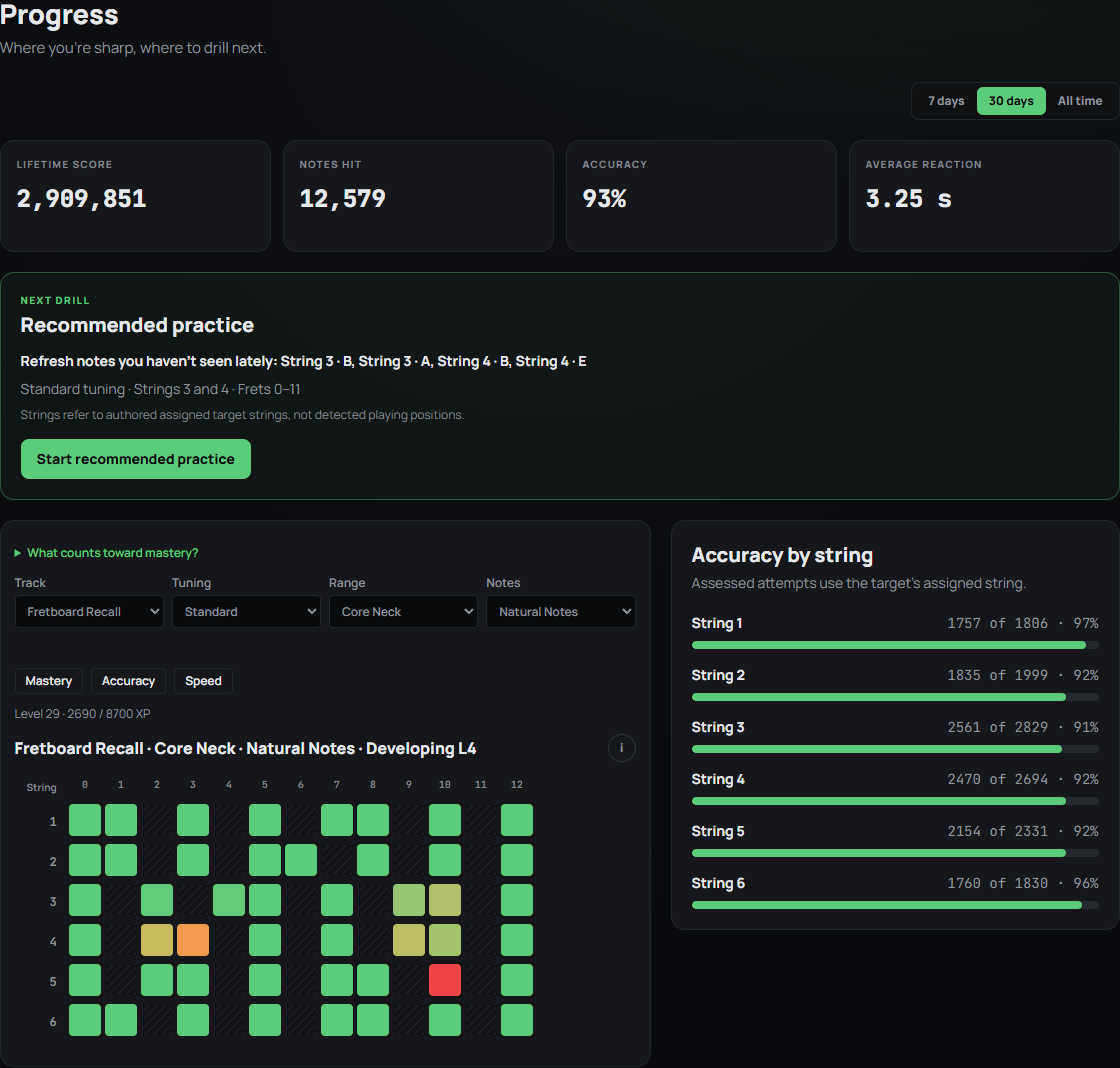
Task: Open the heatmap info icon
Action: [621, 748]
